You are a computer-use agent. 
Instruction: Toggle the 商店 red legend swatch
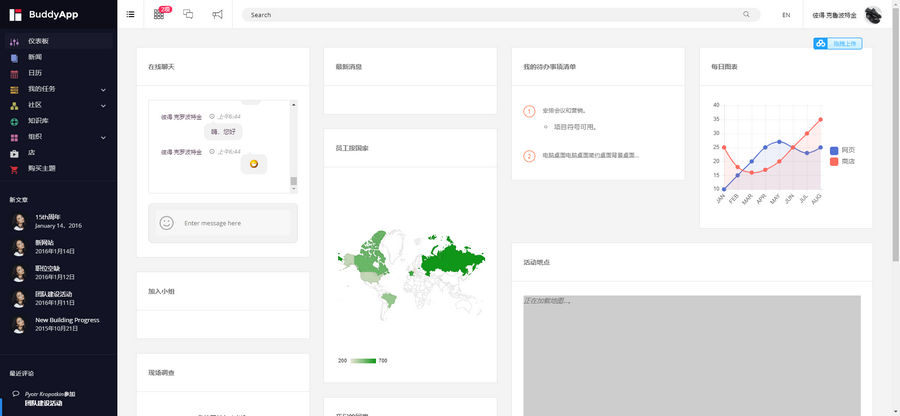[x=834, y=162]
